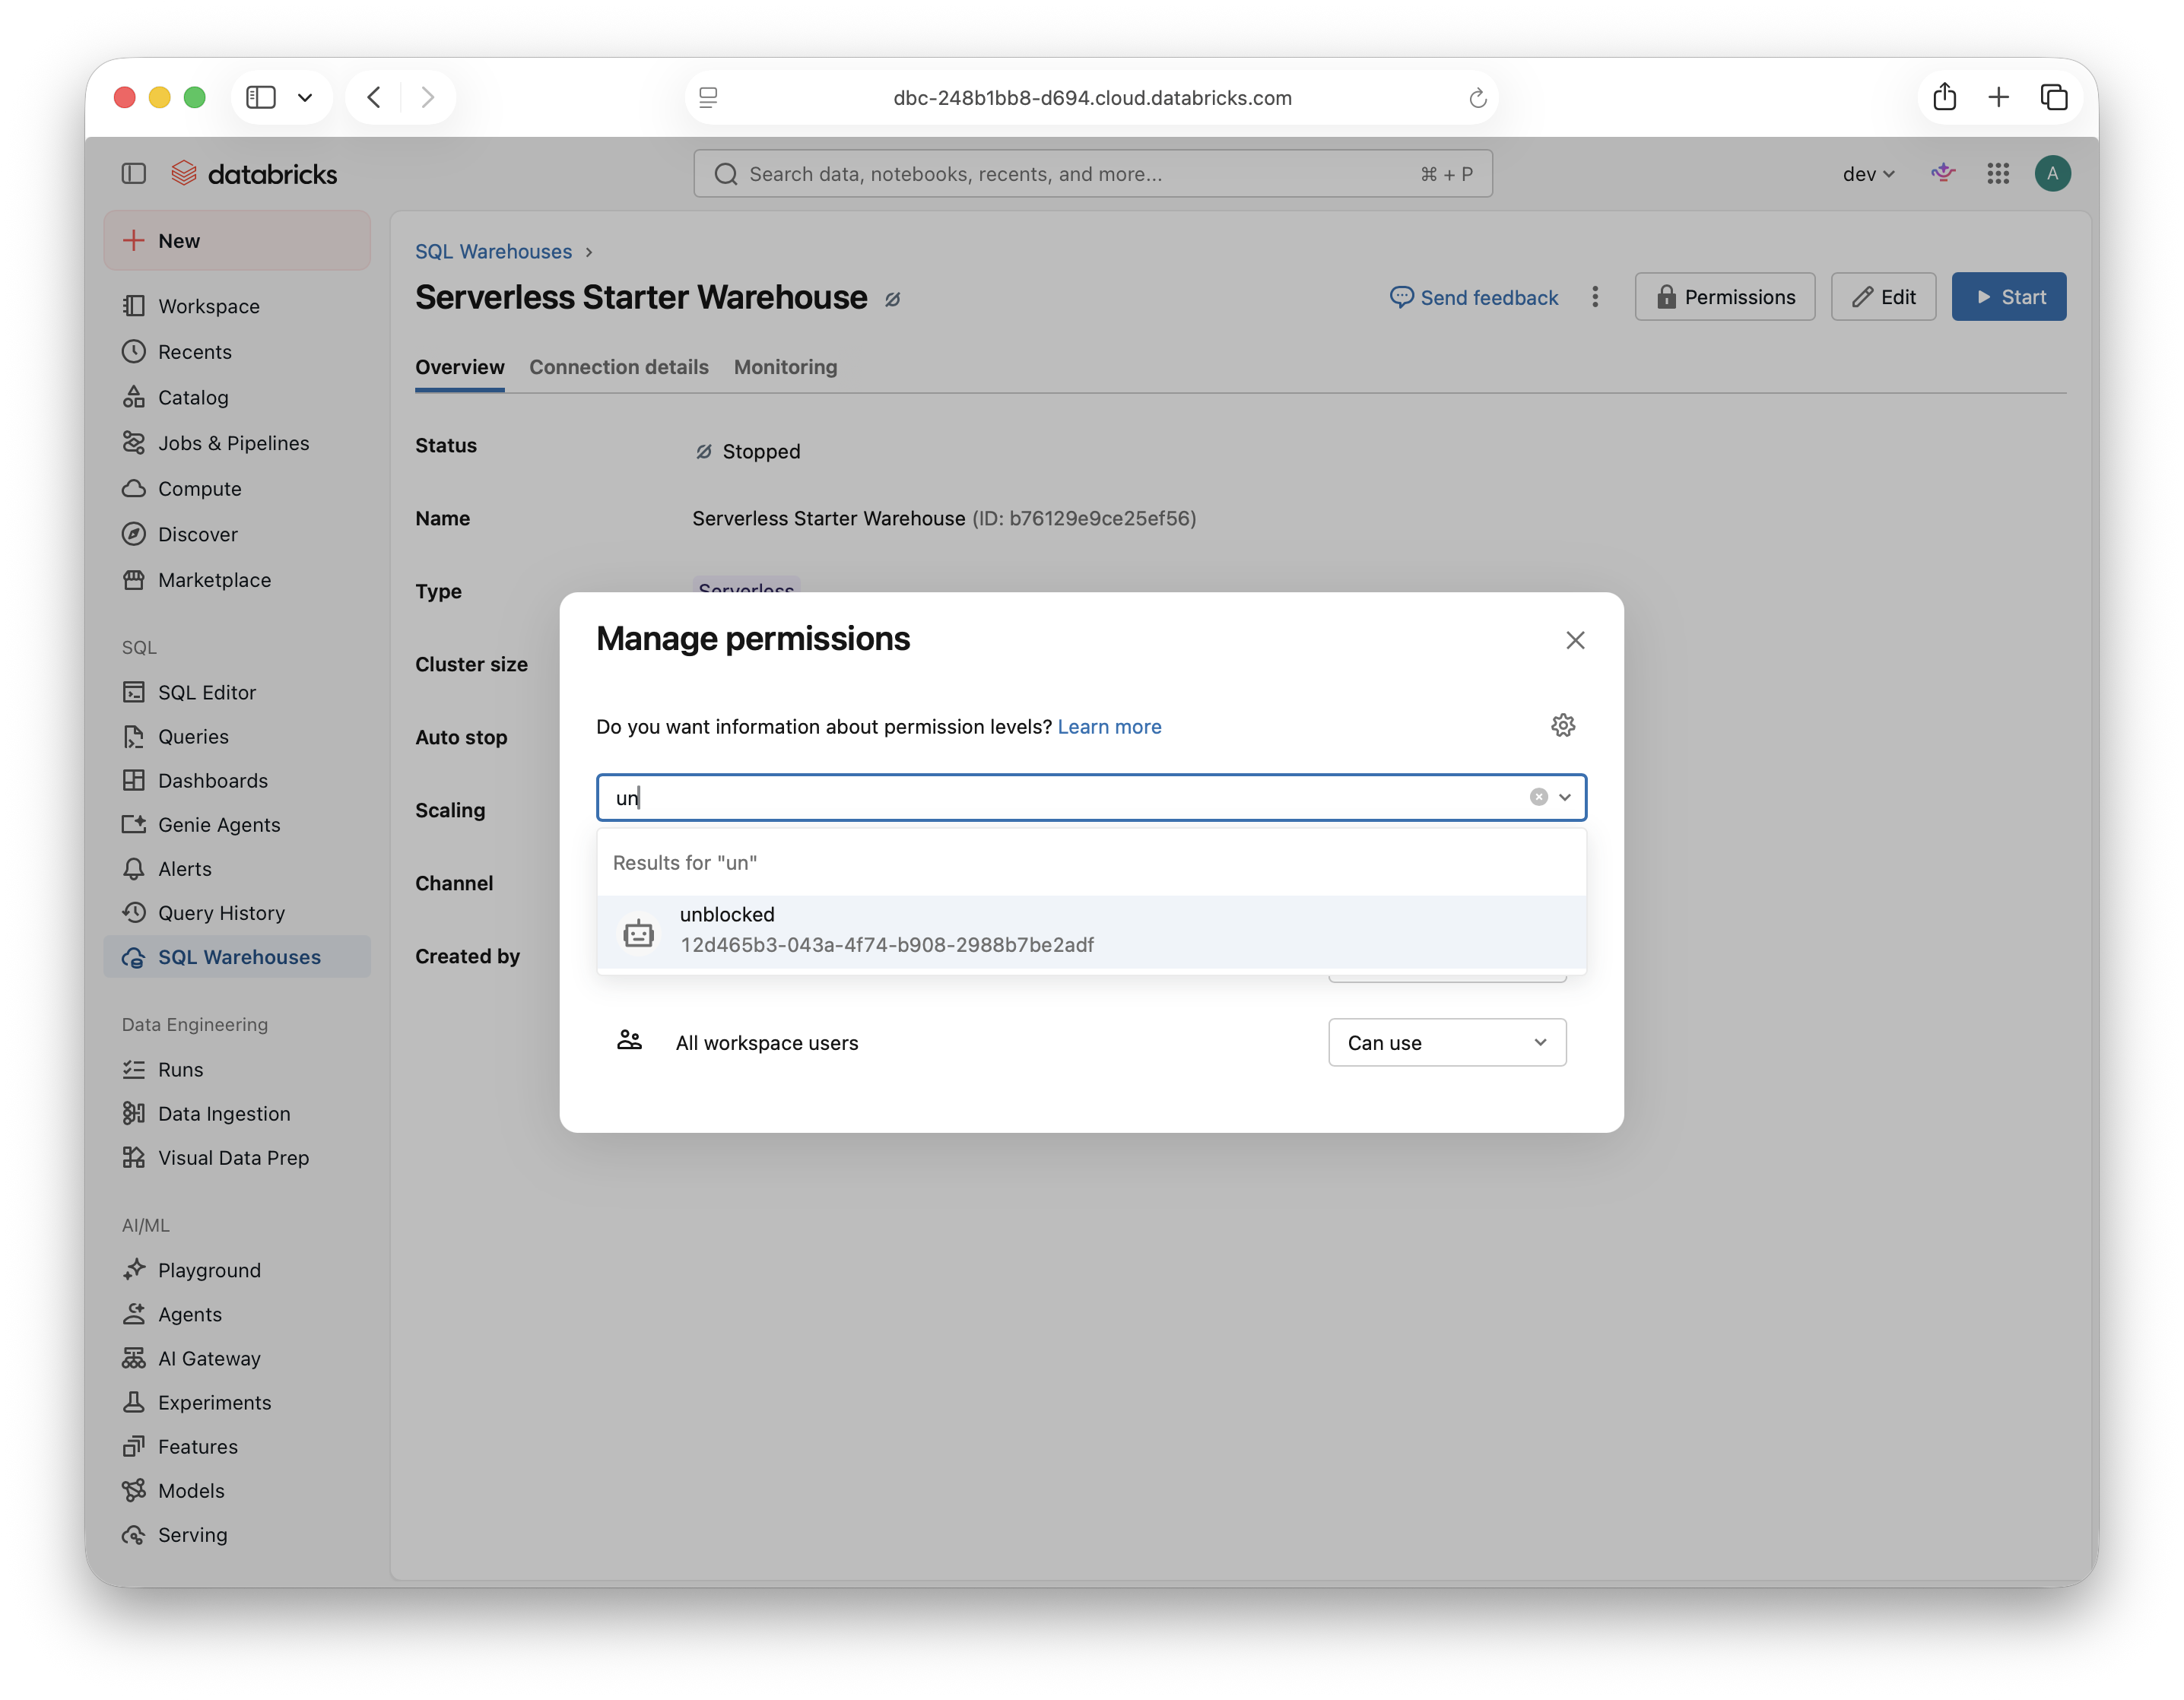Expand the Can use permission dropdown
The image size is (2184, 1700).
click(1446, 1042)
